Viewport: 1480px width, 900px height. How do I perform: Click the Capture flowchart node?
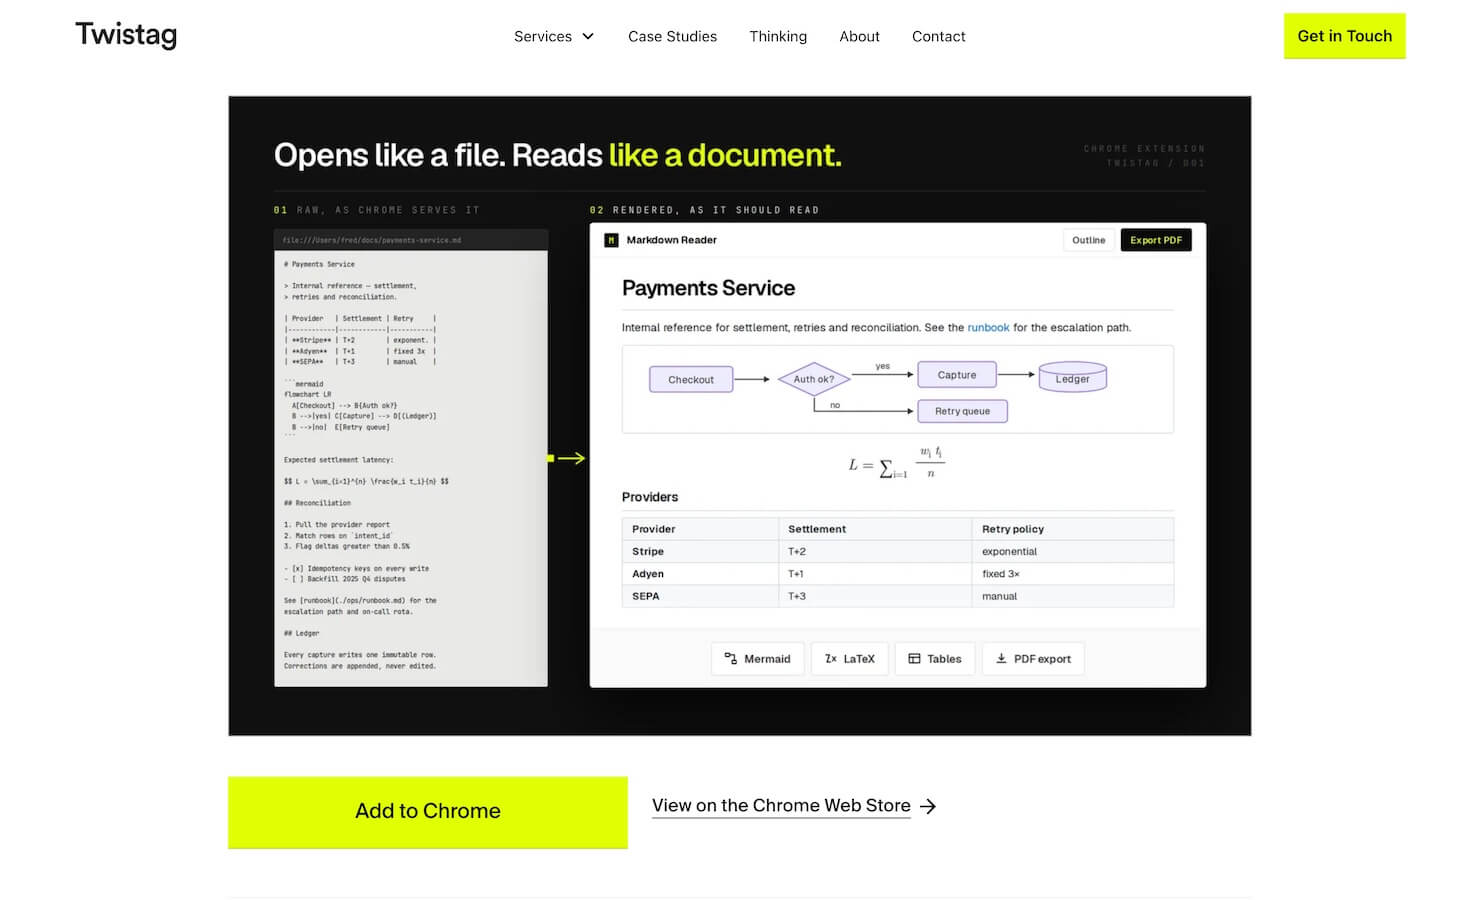[957, 375]
